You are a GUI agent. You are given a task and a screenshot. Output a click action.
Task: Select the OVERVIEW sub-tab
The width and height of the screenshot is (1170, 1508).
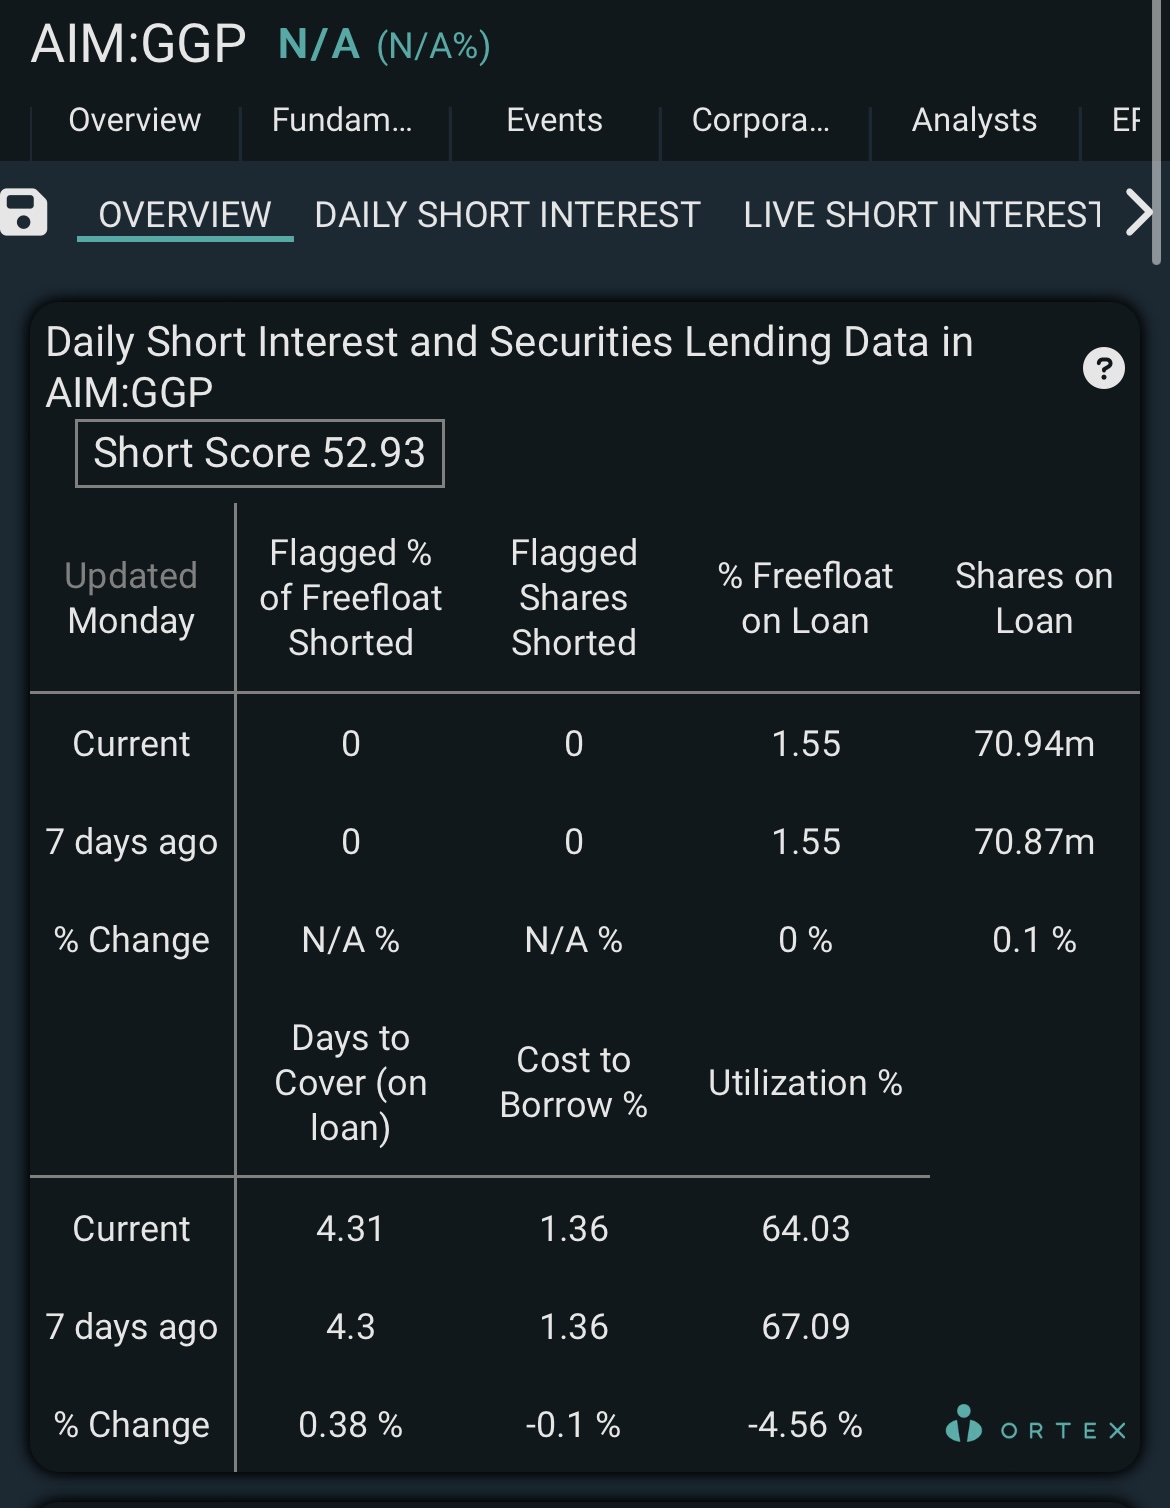(185, 214)
